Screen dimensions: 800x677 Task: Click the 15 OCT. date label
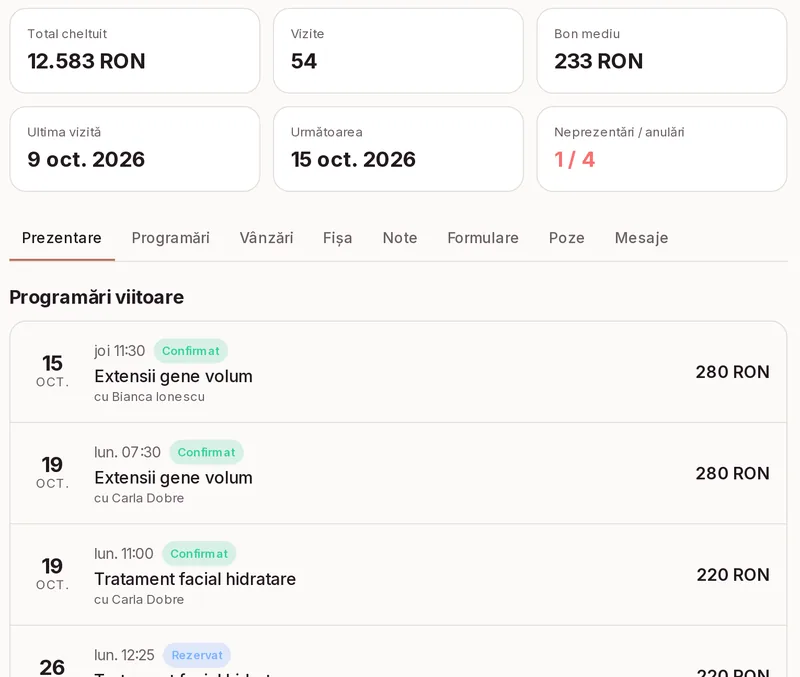[x=52, y=371]
